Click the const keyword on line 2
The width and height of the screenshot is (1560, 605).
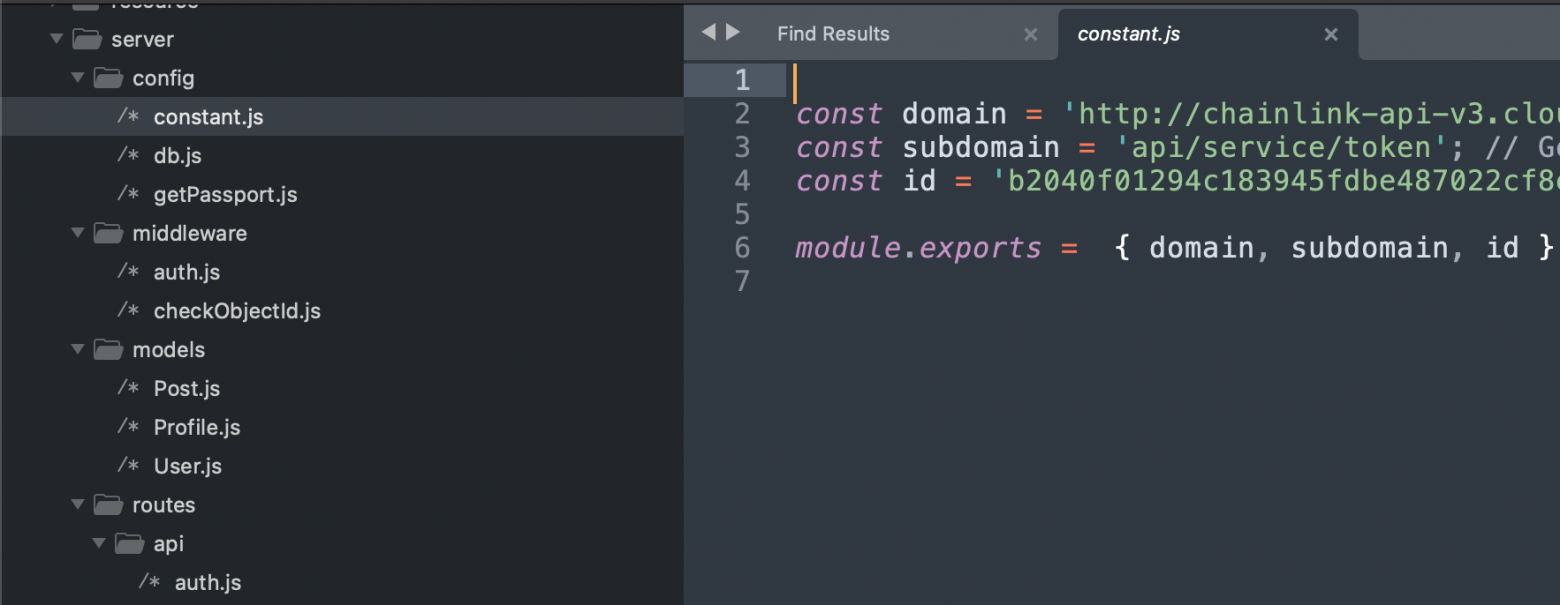pyautogui.click(x=839, y=114)
